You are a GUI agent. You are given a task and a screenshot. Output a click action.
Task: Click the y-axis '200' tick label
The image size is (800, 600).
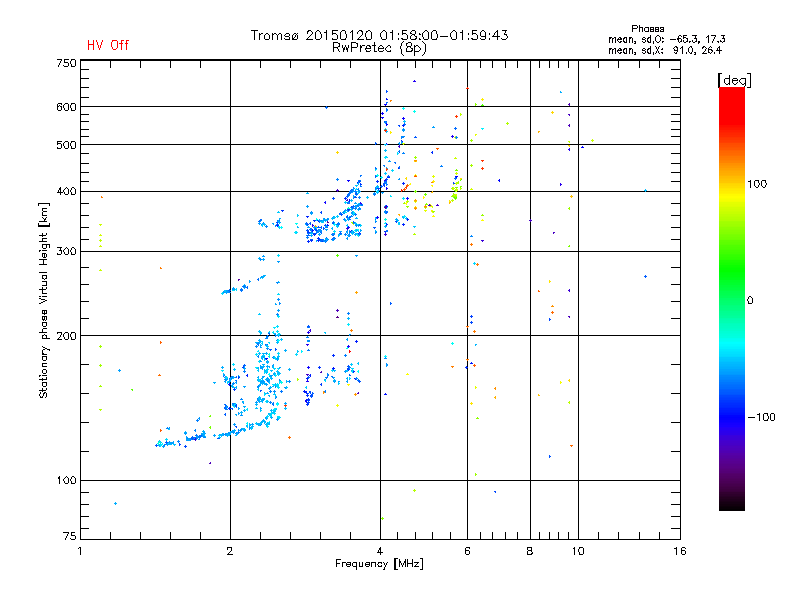66,336
